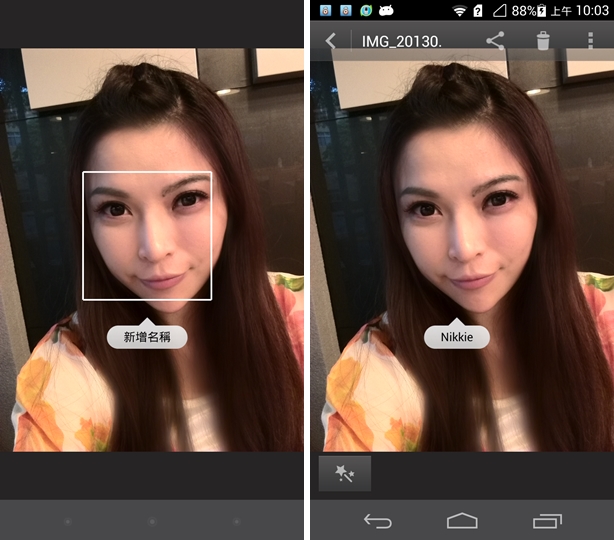614x540 pixels.
Task: Tap the green circular notification icon
Action: coord(366,11)
